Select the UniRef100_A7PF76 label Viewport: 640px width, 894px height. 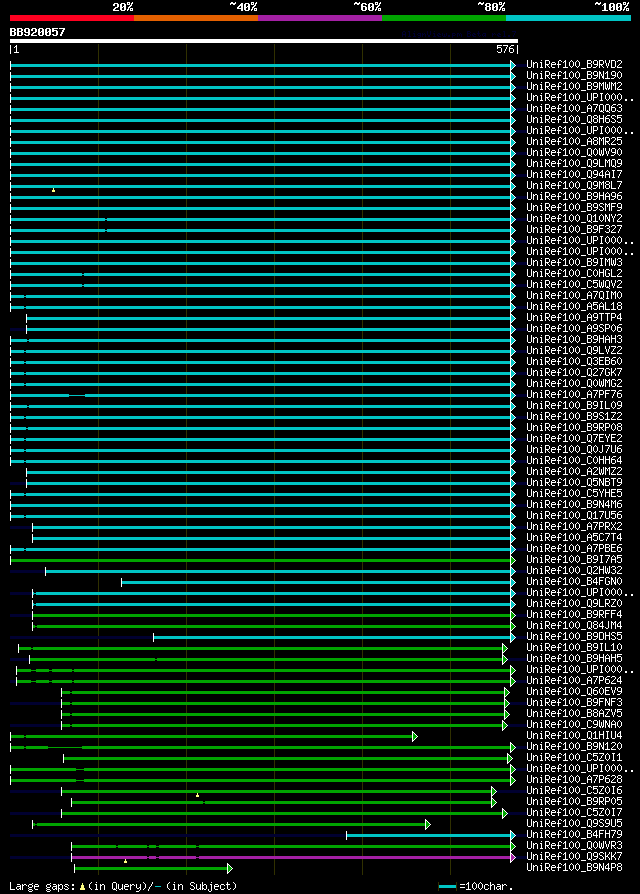pyautogui.click(x=574, y=395)
